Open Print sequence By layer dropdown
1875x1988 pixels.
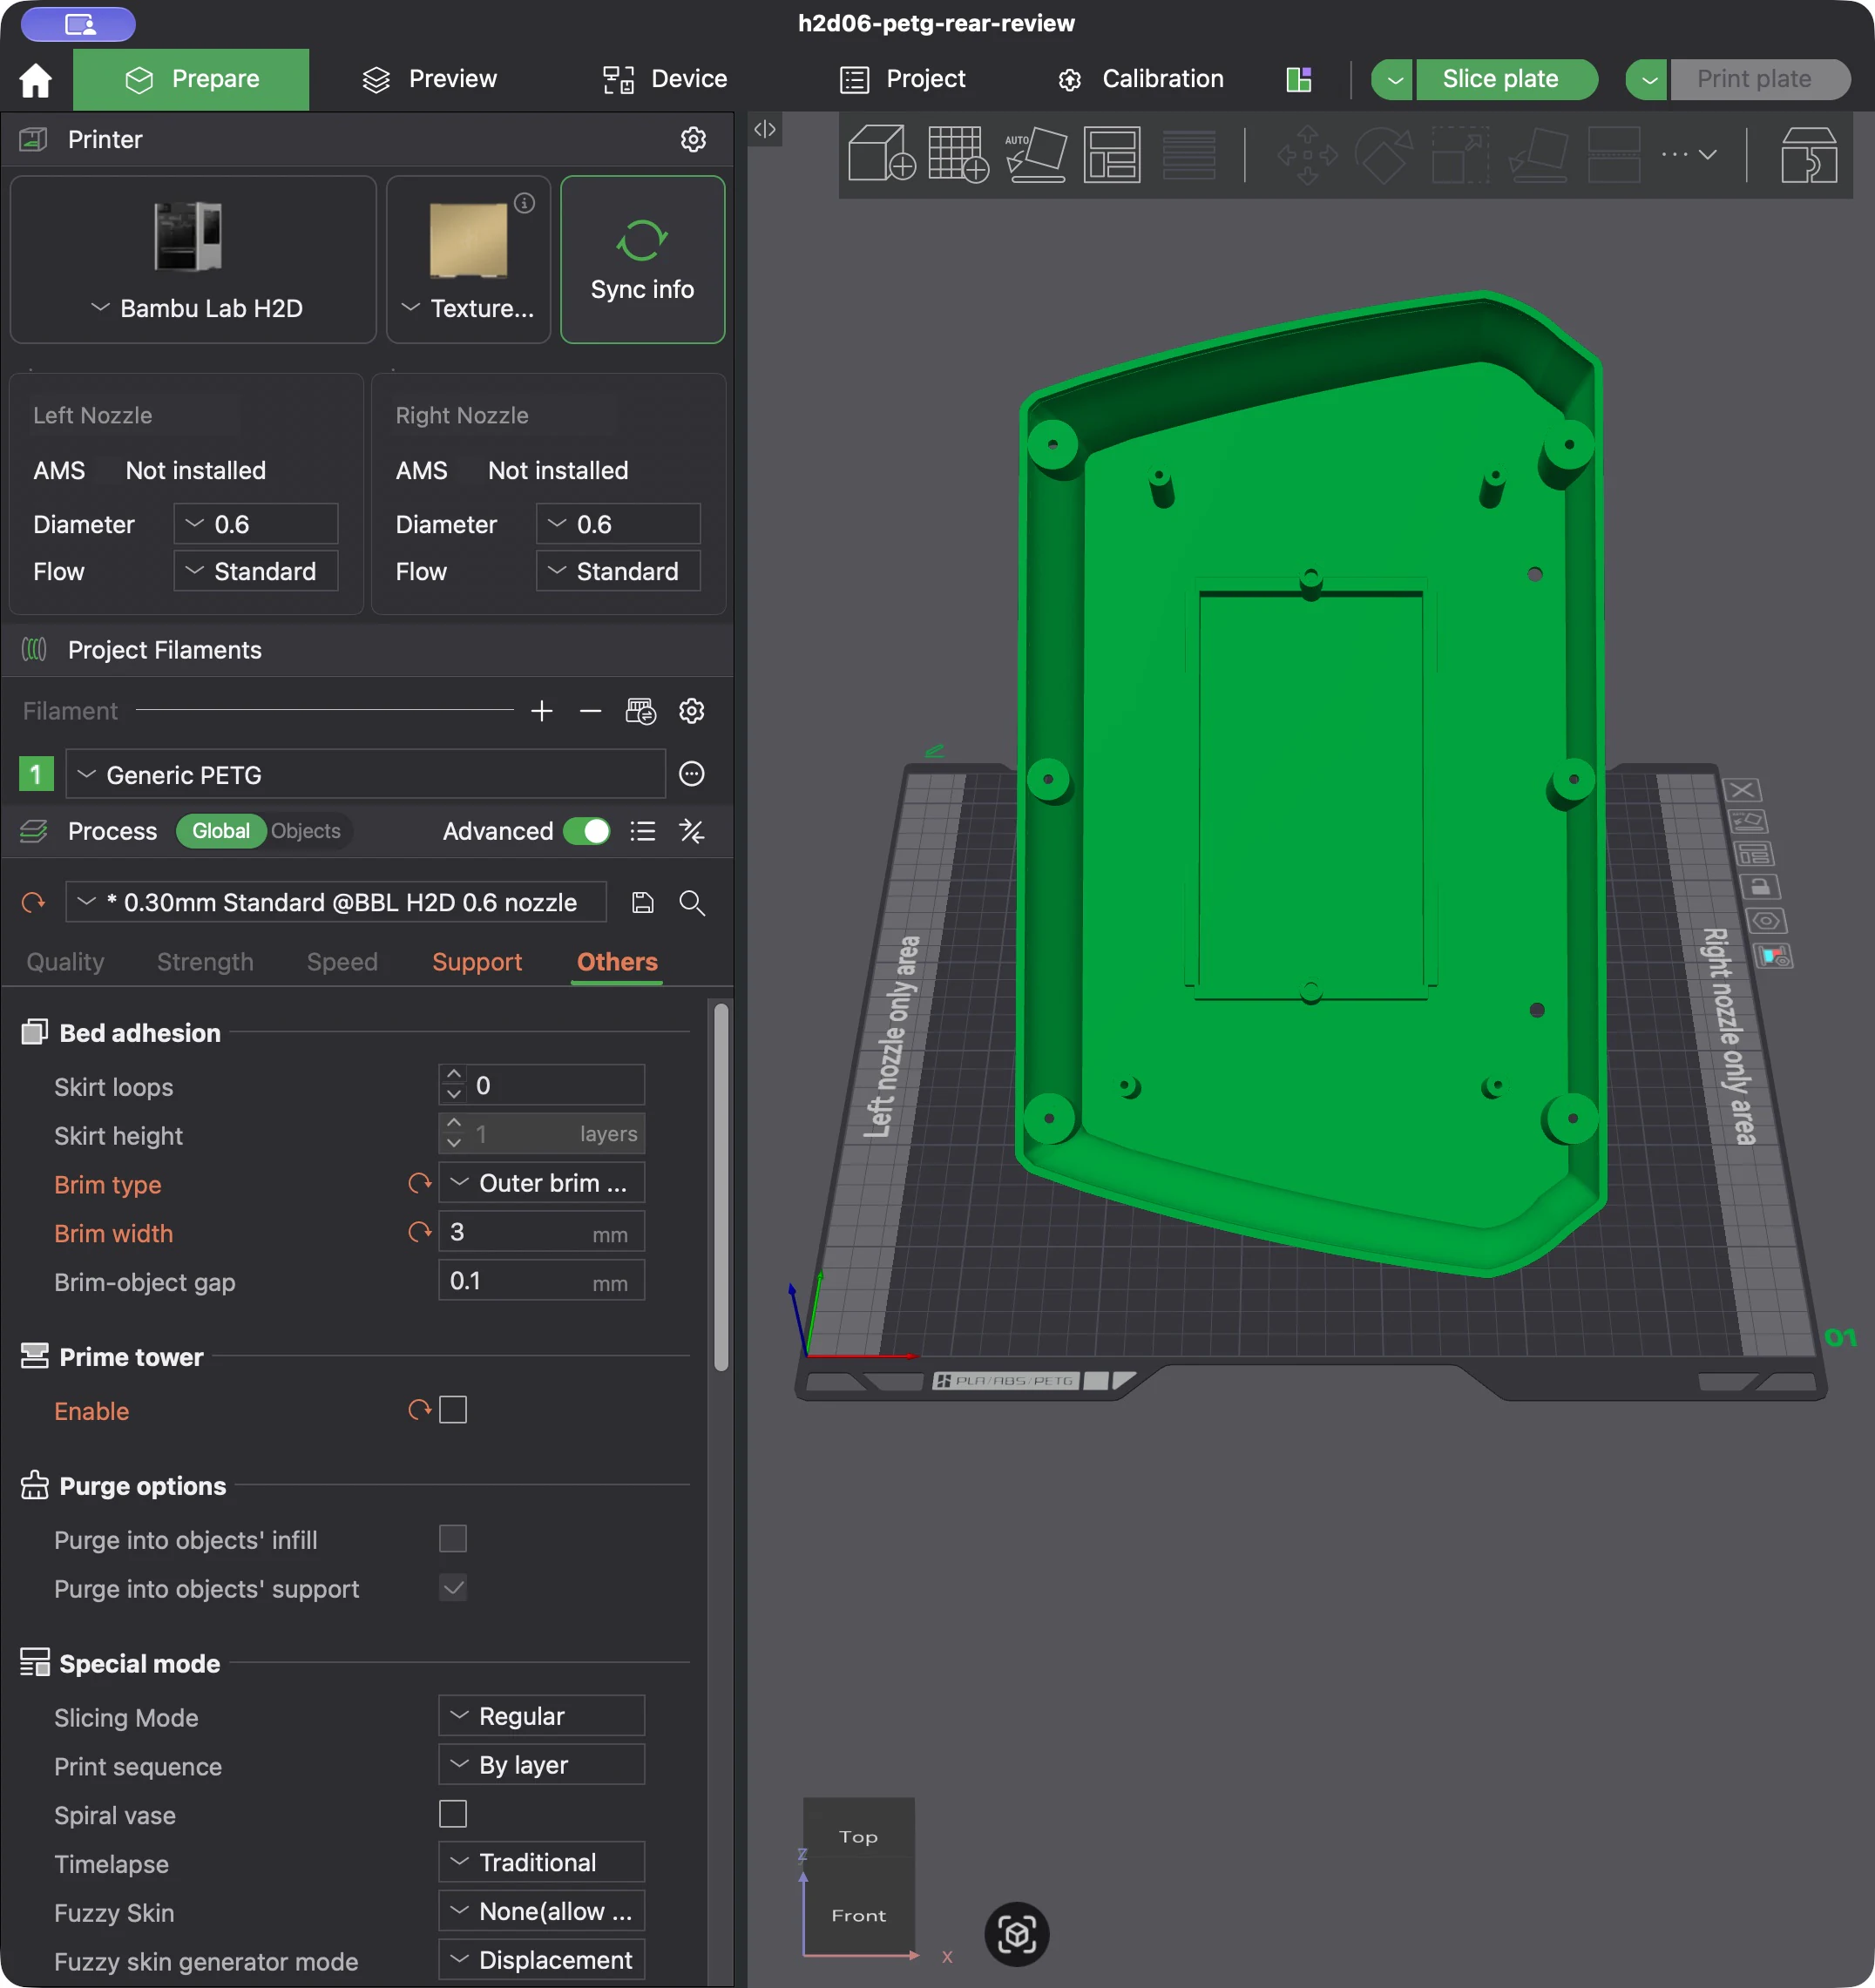[x=541, y=1765]
